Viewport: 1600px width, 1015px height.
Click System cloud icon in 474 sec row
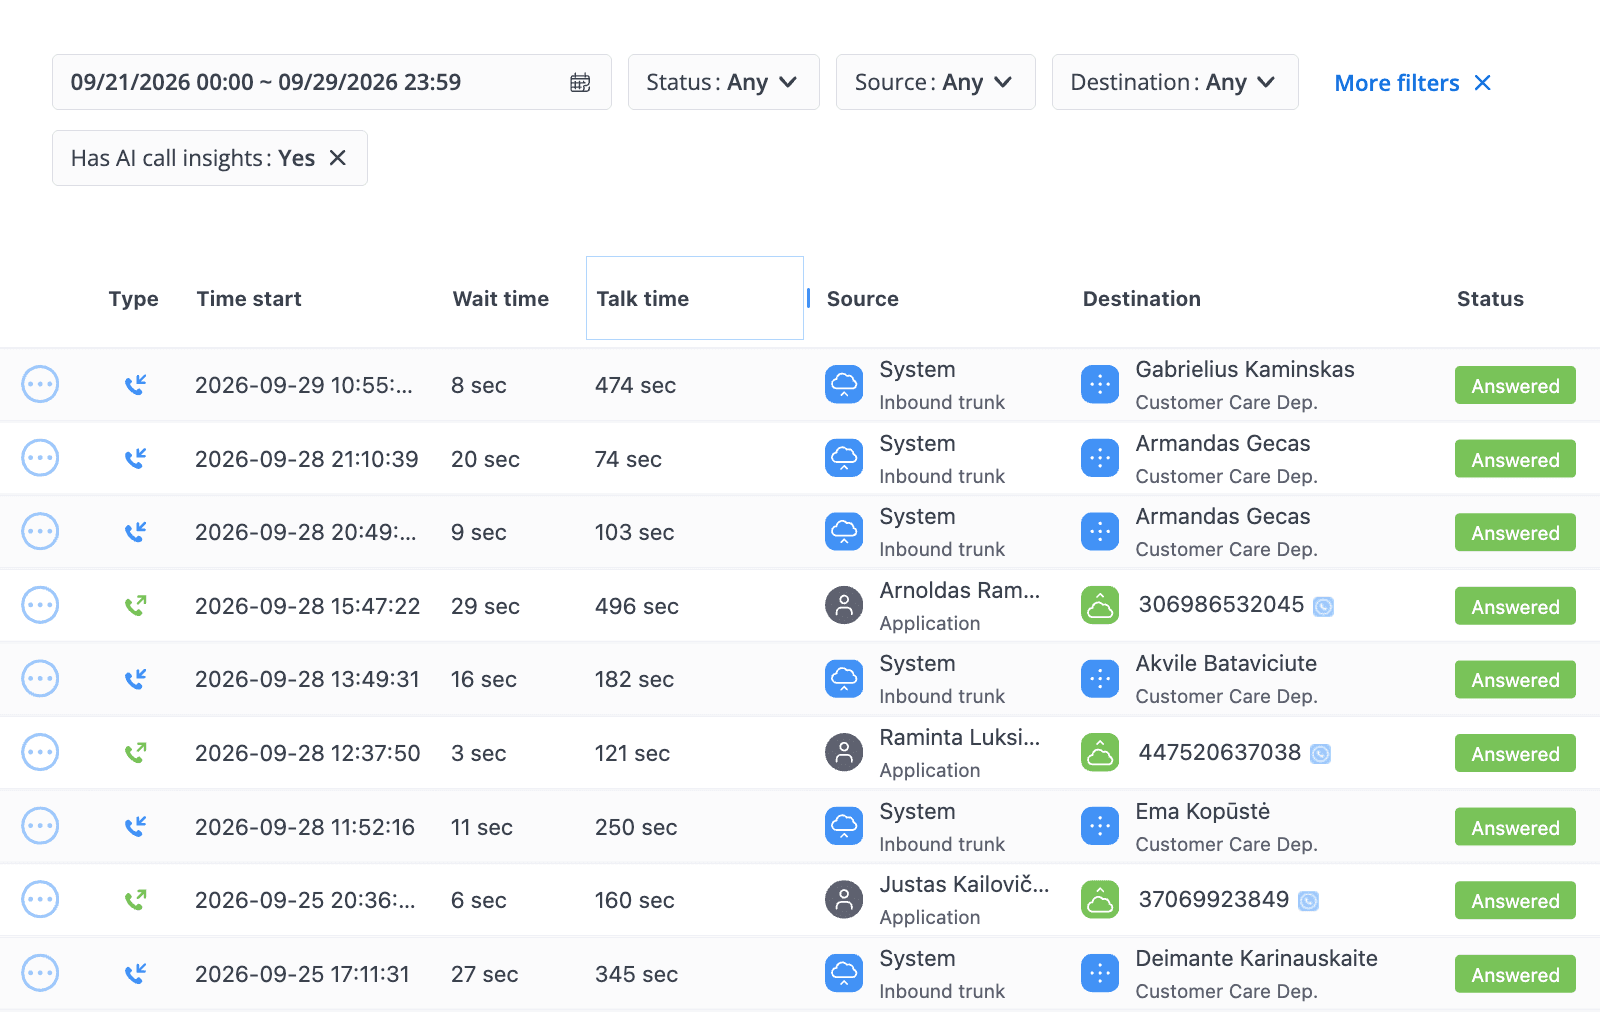click(x=844, y=384)
